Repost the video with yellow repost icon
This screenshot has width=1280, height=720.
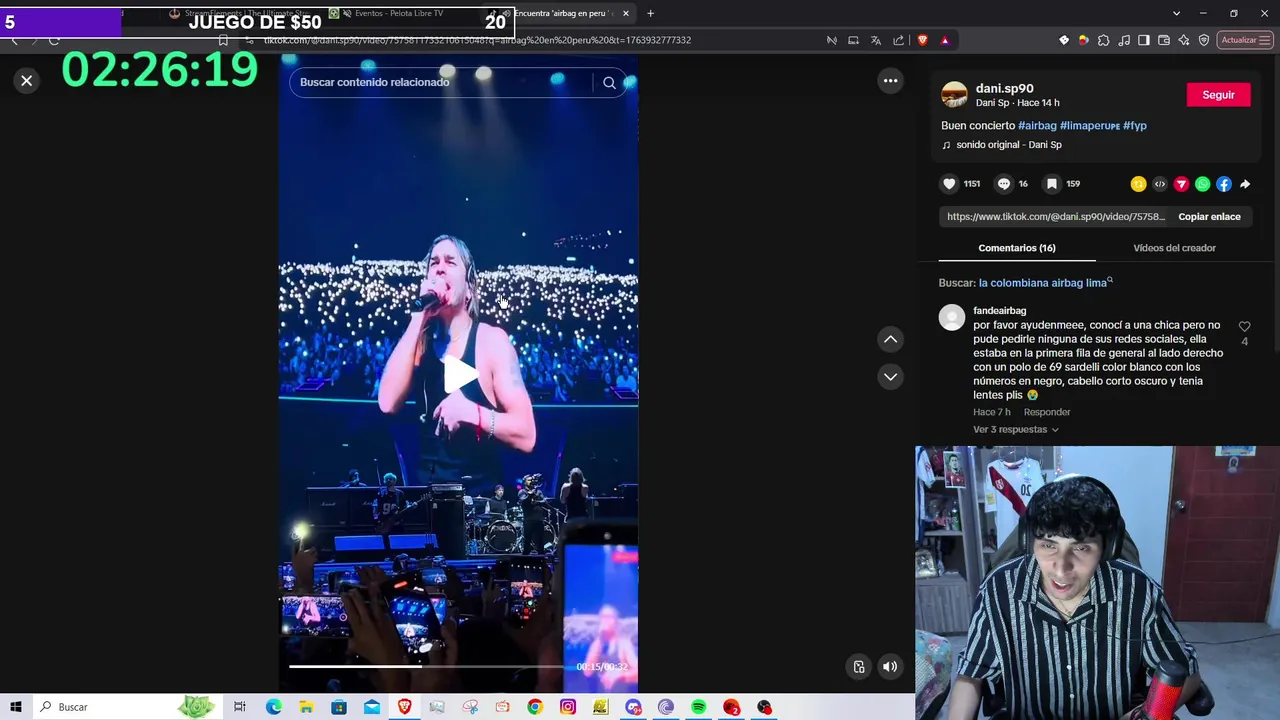(1138, 184)
